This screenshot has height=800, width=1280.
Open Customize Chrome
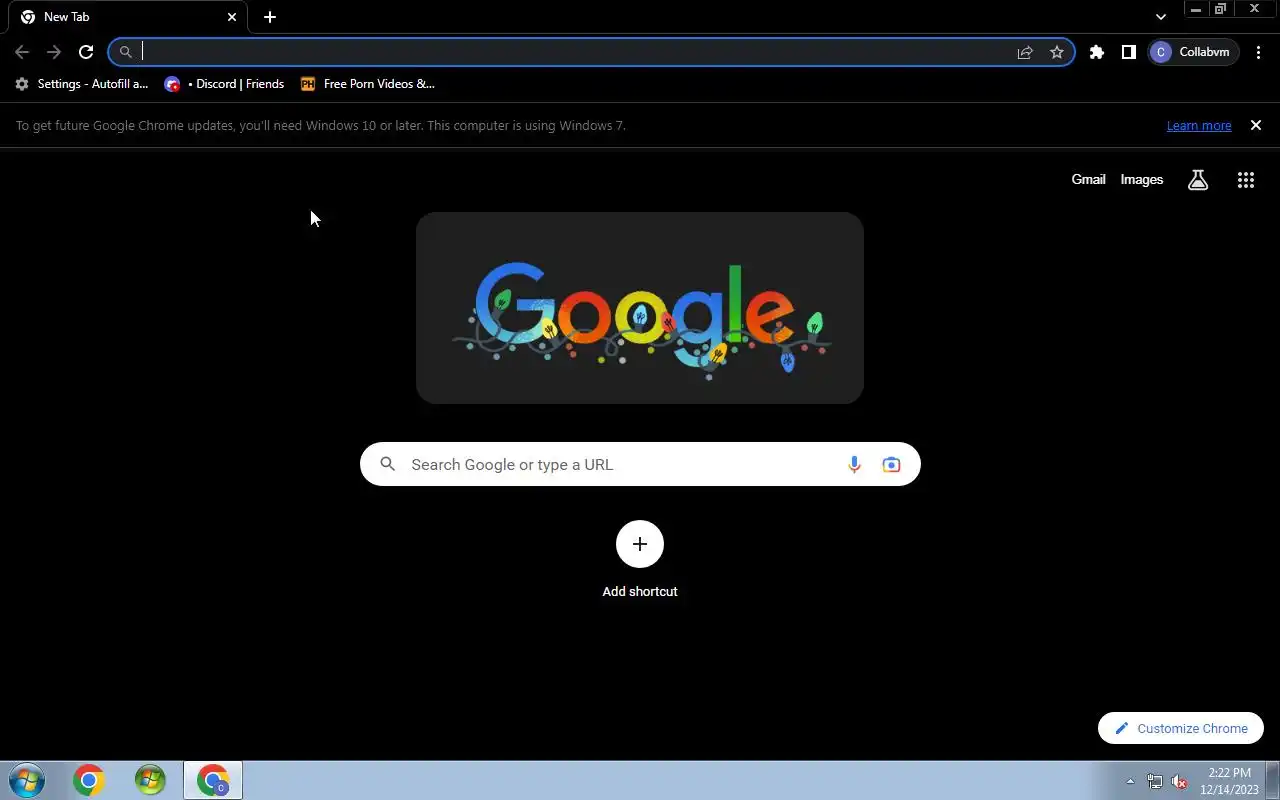tap(1181, 728)
